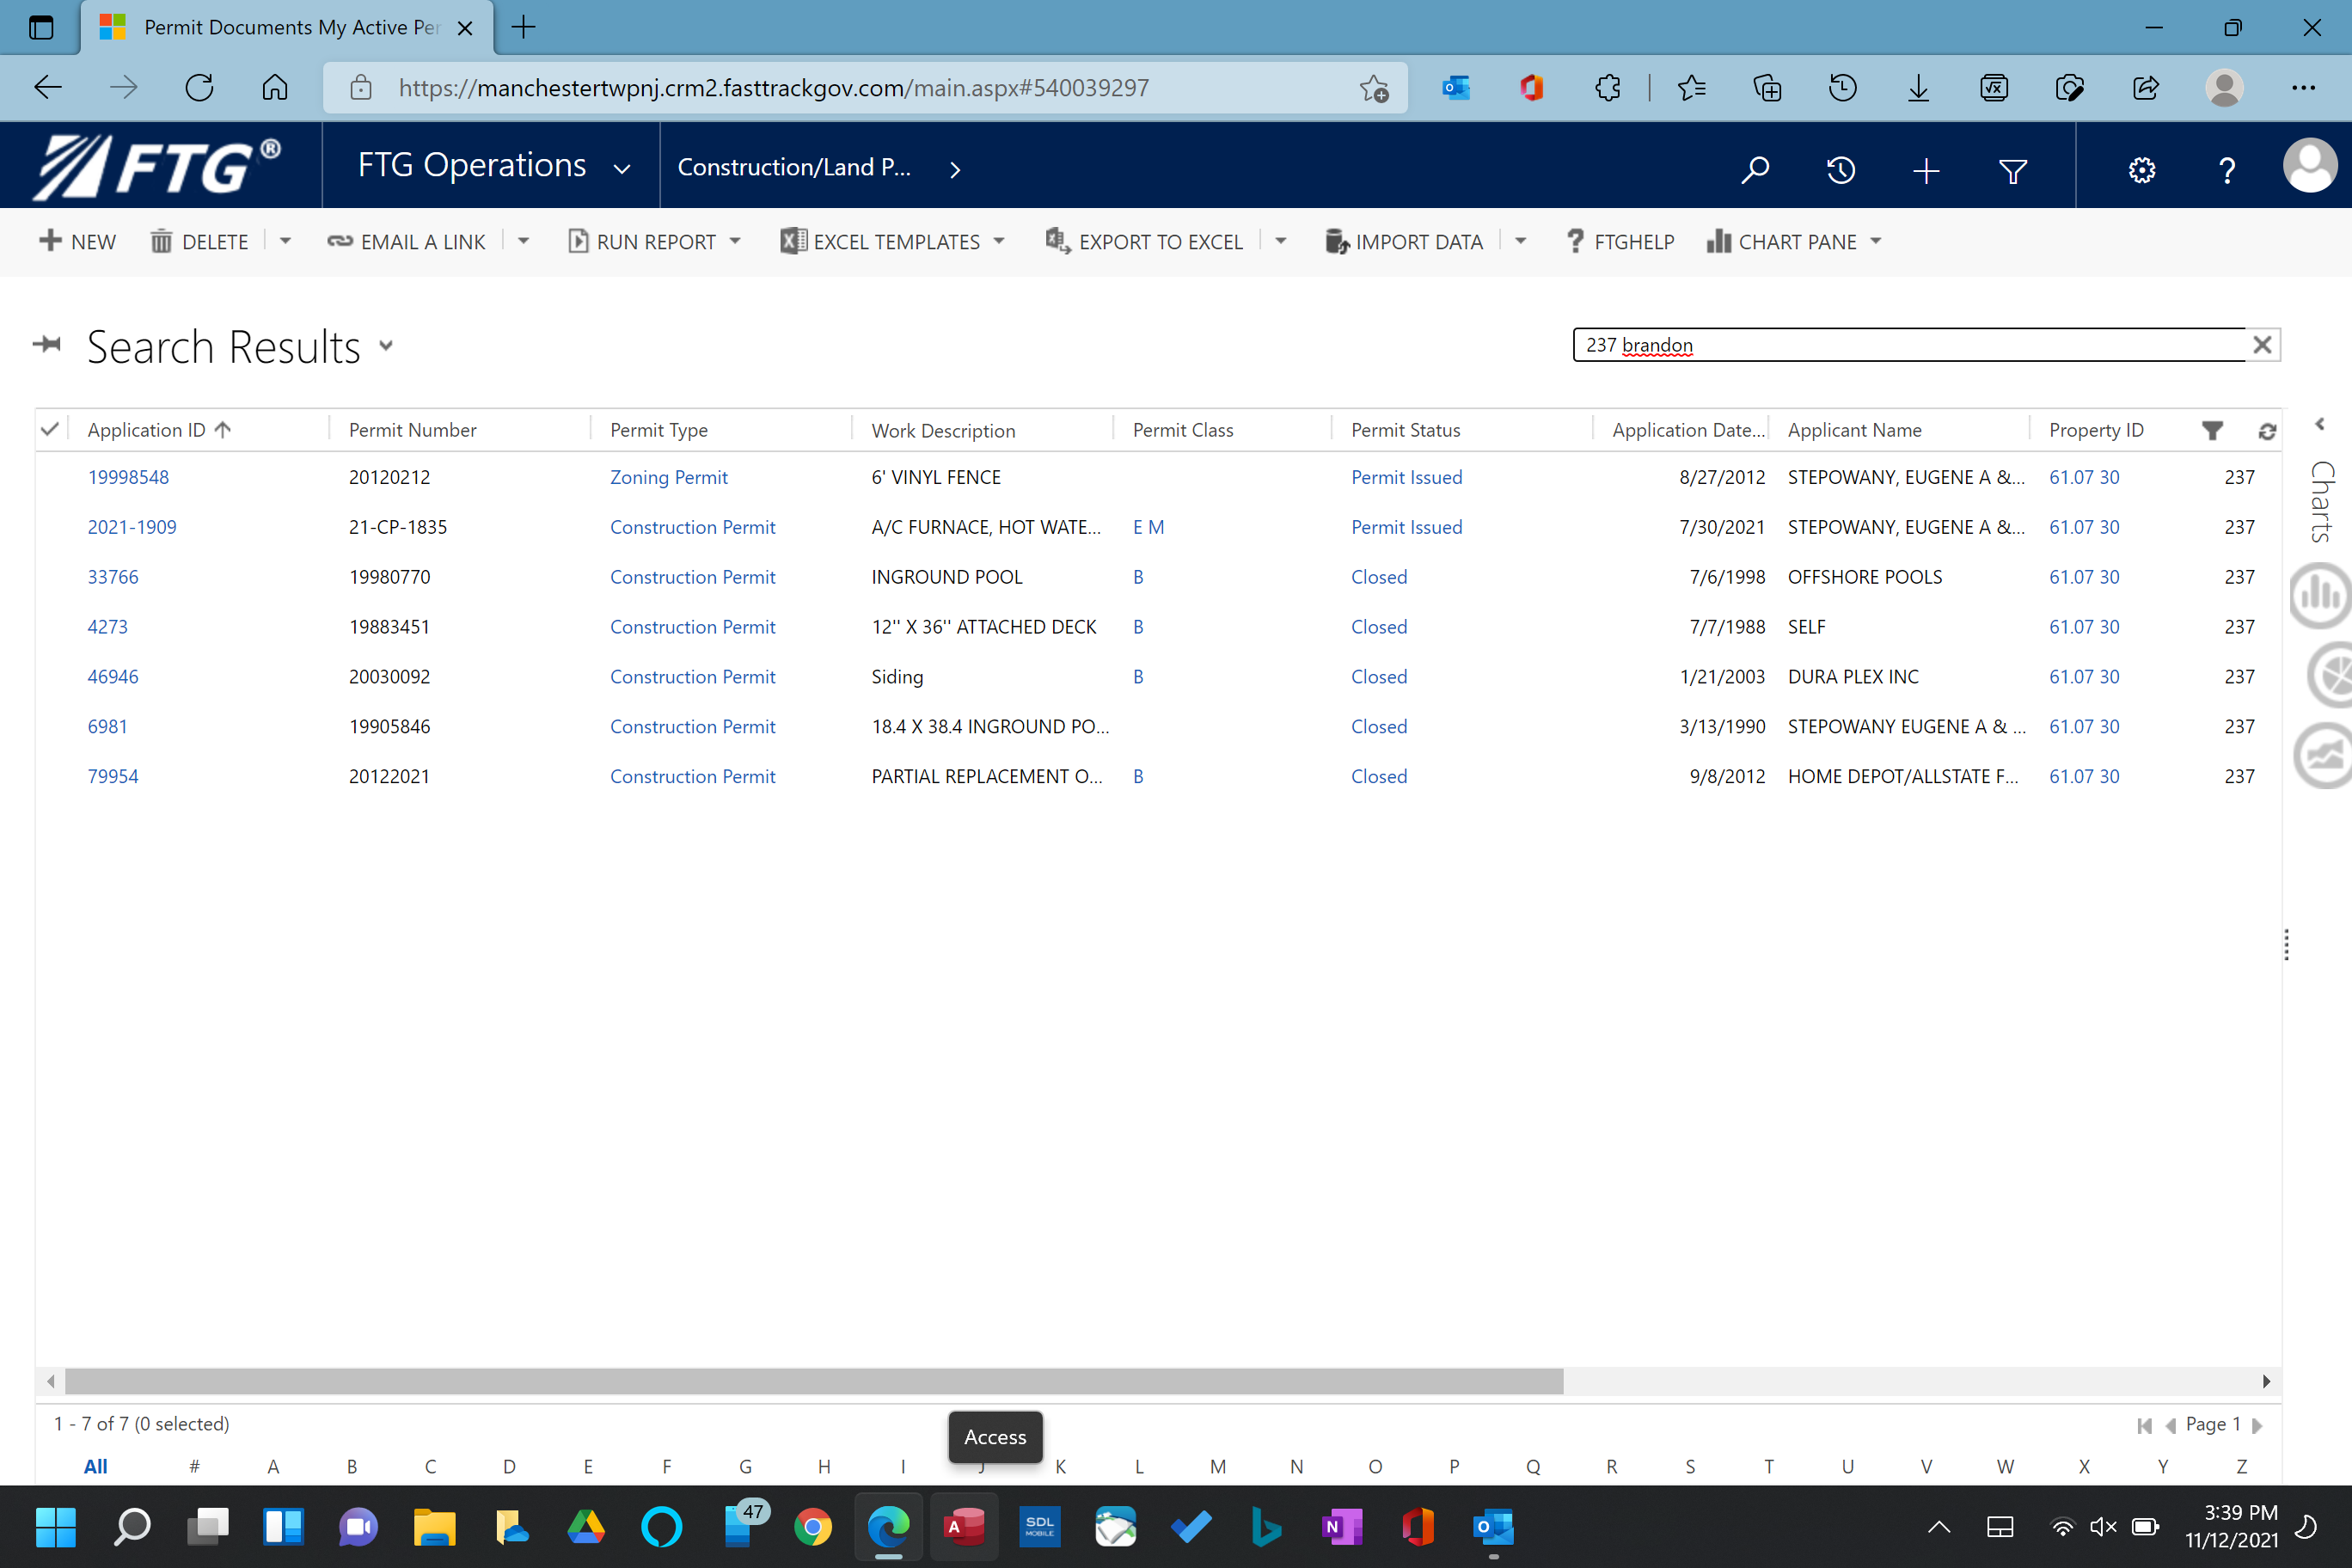Open EXCEL TEMPLATES menu
This screenshot has height=1568, width=2352.
coord(892,241)
